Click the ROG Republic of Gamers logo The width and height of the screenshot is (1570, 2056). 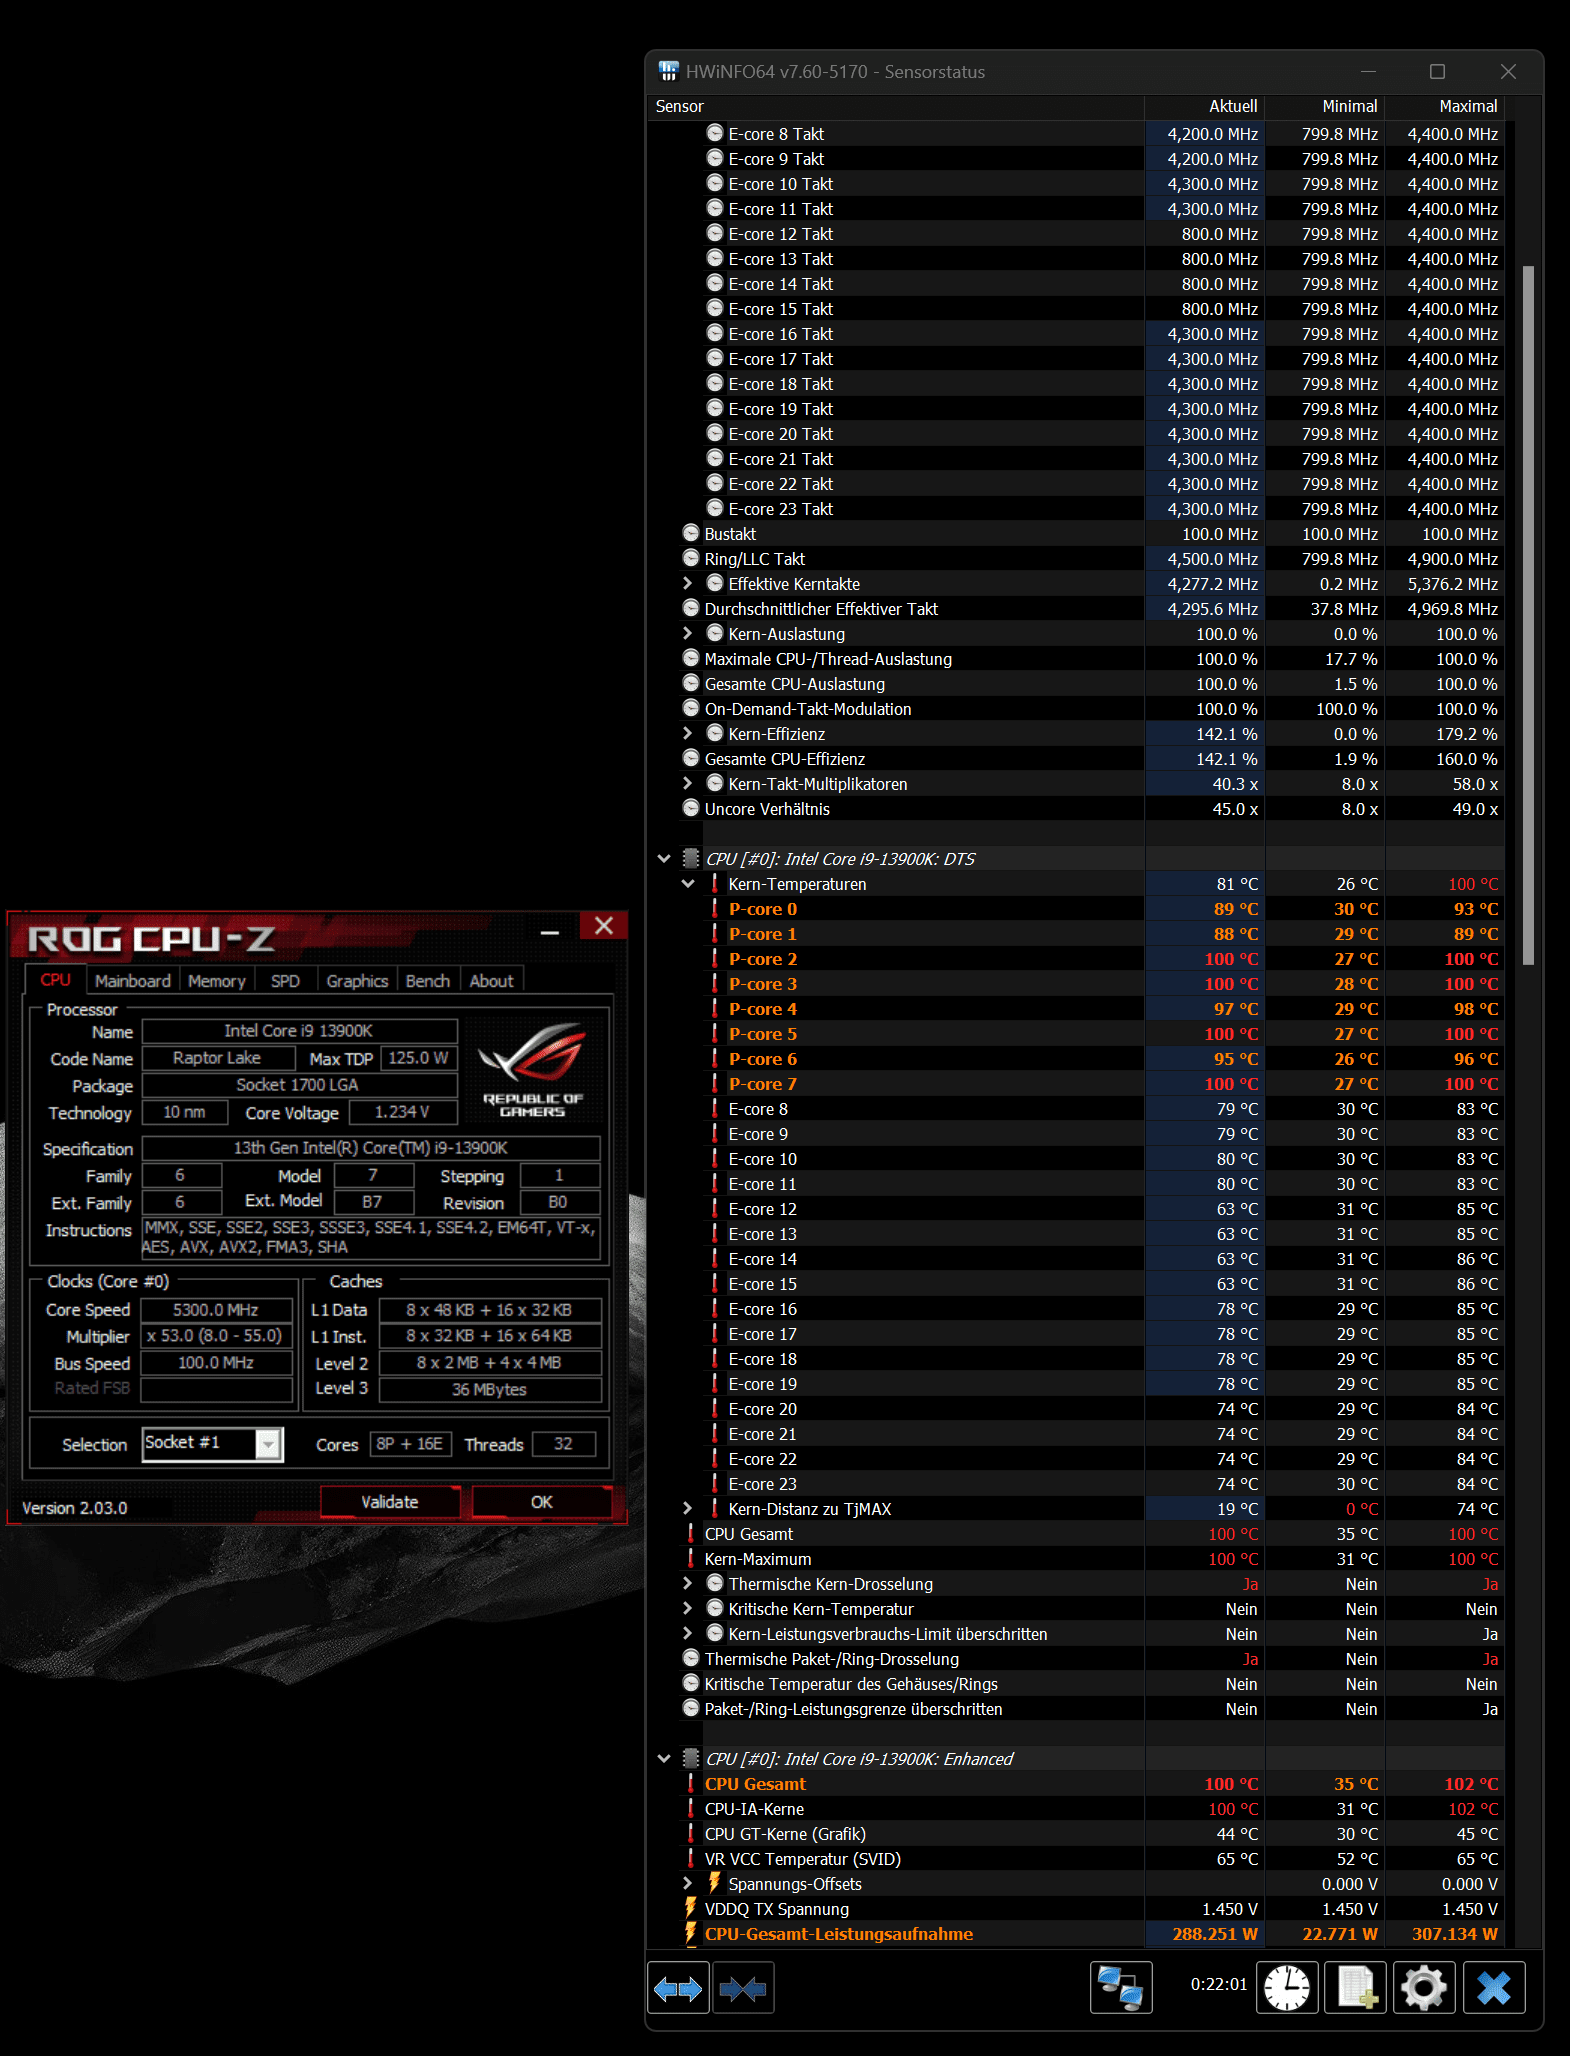point(532,1068)
